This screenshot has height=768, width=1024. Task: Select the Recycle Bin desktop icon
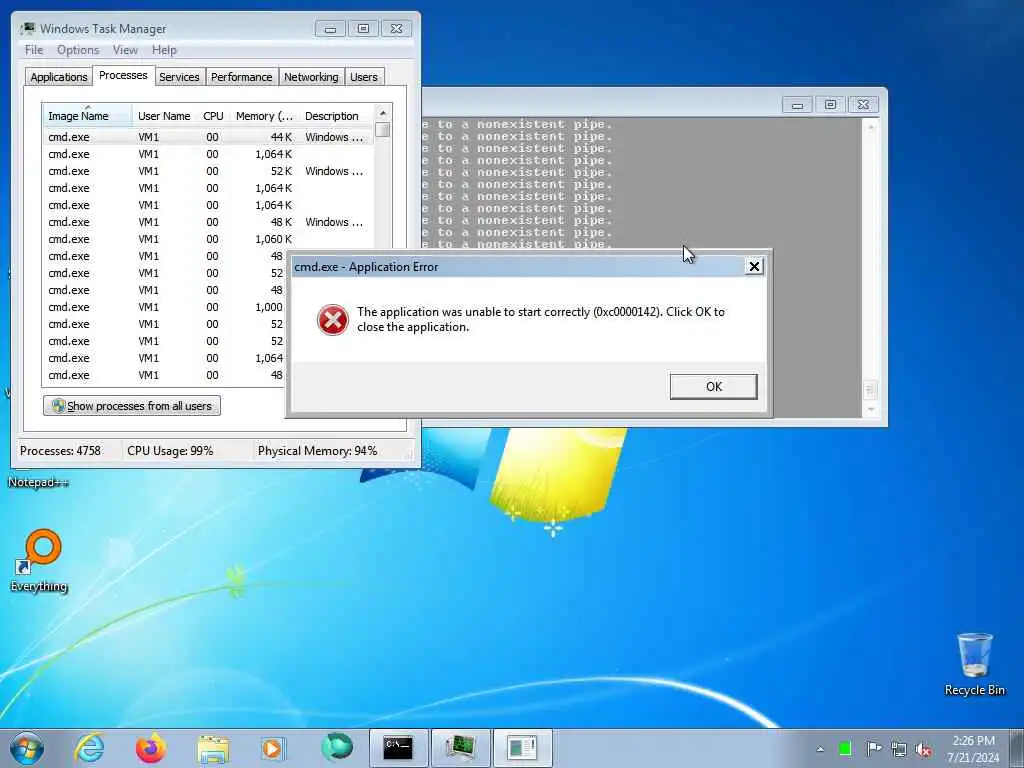click(x=974, y=664)
